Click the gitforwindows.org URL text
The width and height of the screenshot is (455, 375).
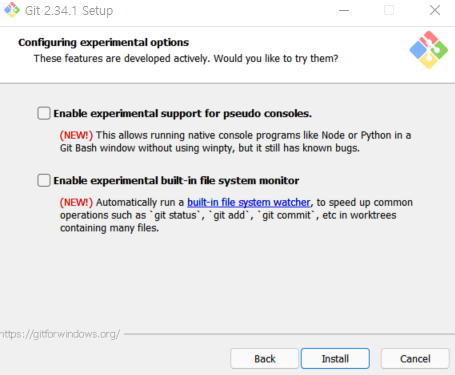pos(60,334)
